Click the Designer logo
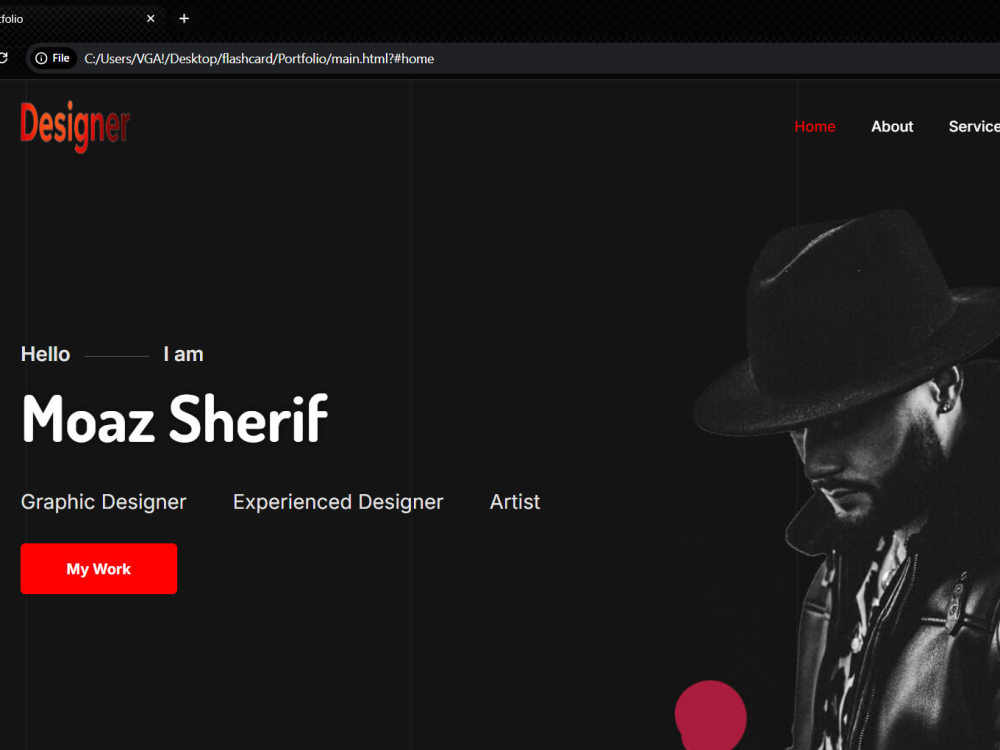 [75, 126]
